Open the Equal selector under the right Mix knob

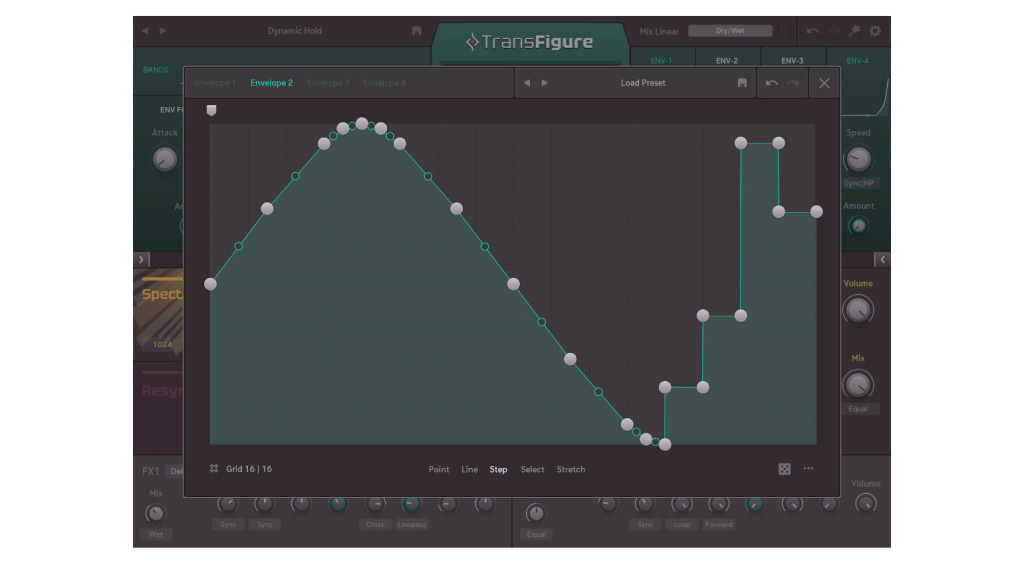click(x=858, y=409)
